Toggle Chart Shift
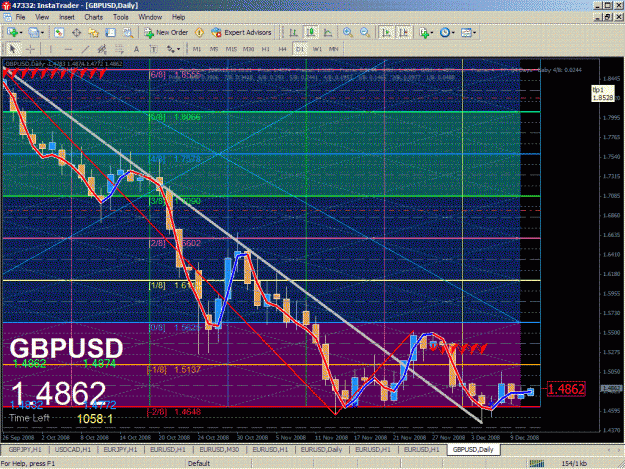 (x=403, y=33)
